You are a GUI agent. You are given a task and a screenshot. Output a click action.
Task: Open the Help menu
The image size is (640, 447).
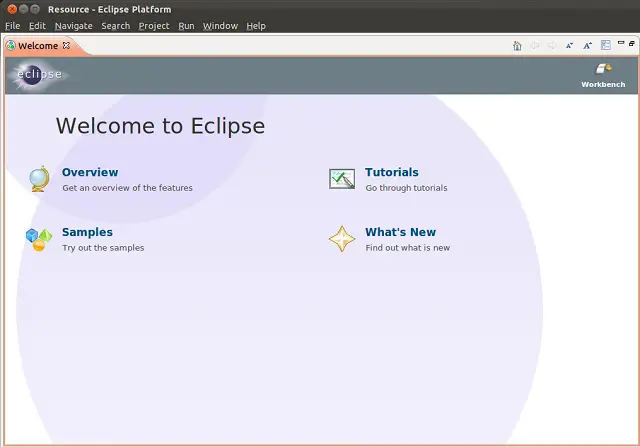[x=256, y=26]
